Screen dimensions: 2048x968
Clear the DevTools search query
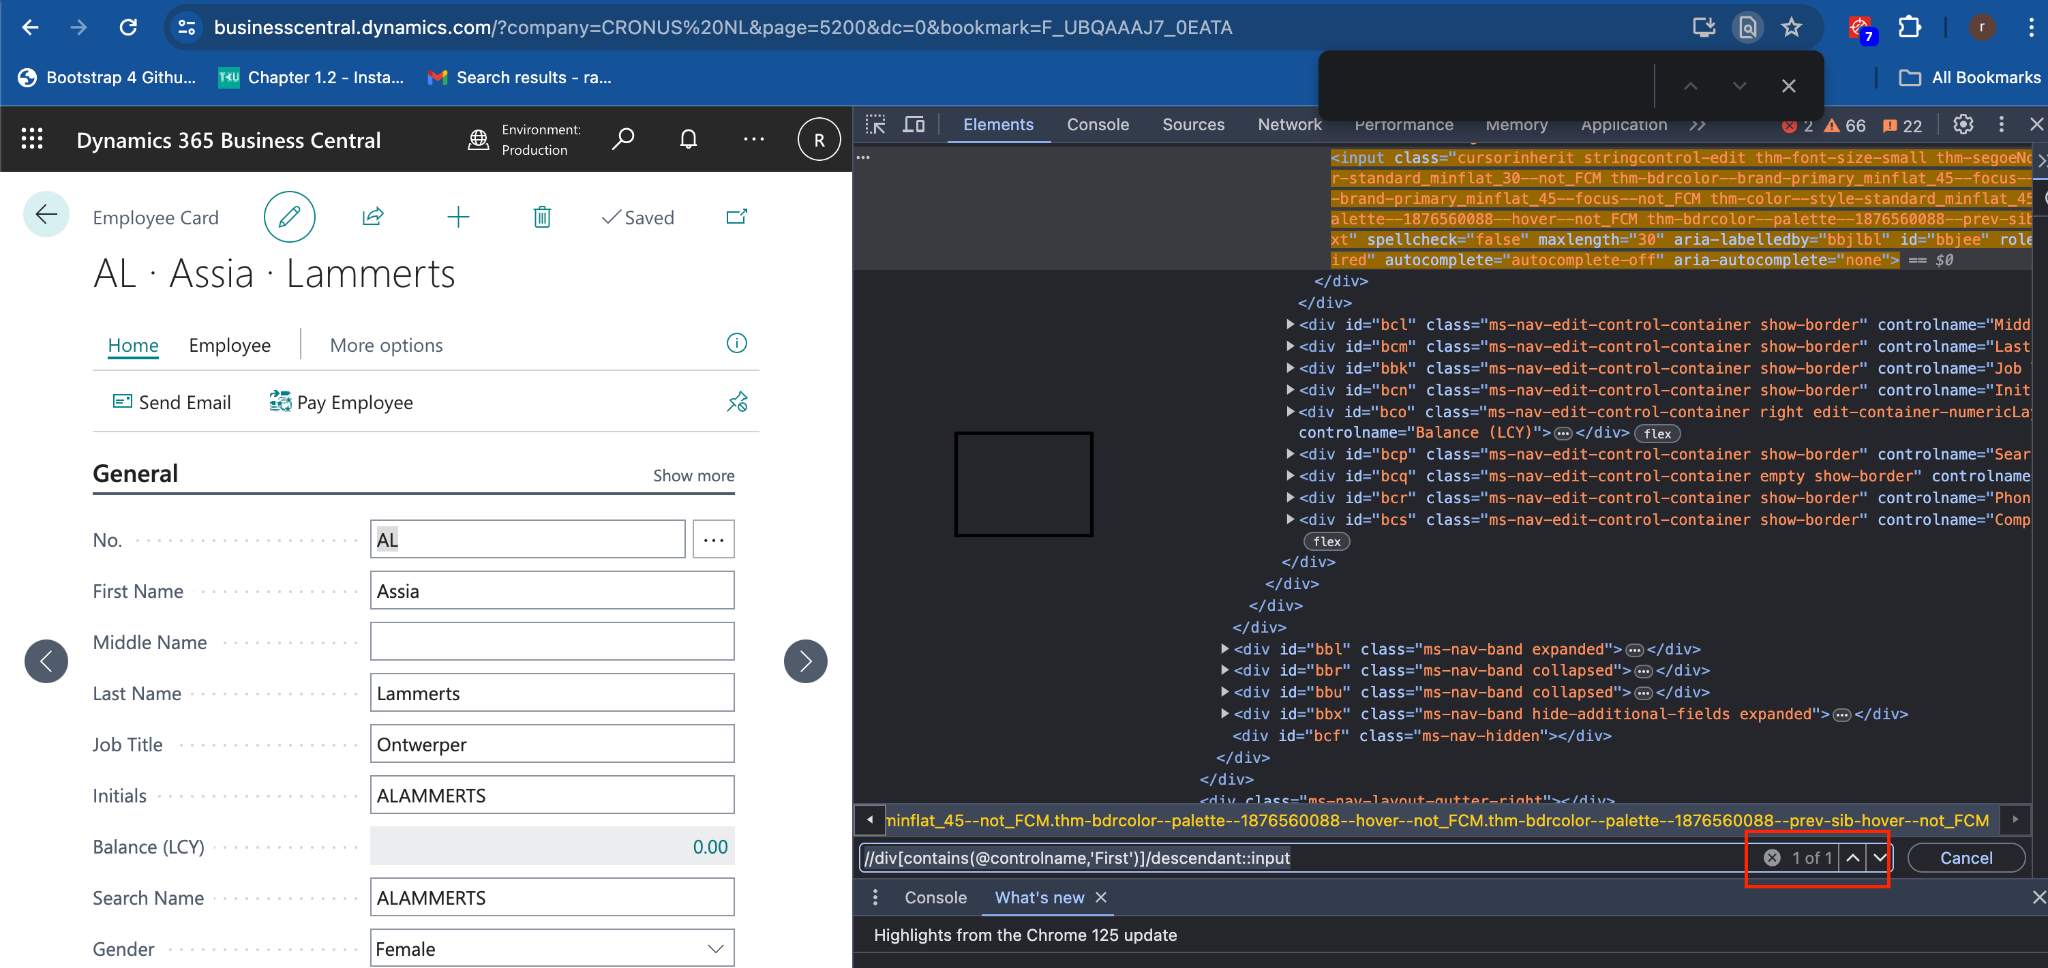[x=1772, y=858]
